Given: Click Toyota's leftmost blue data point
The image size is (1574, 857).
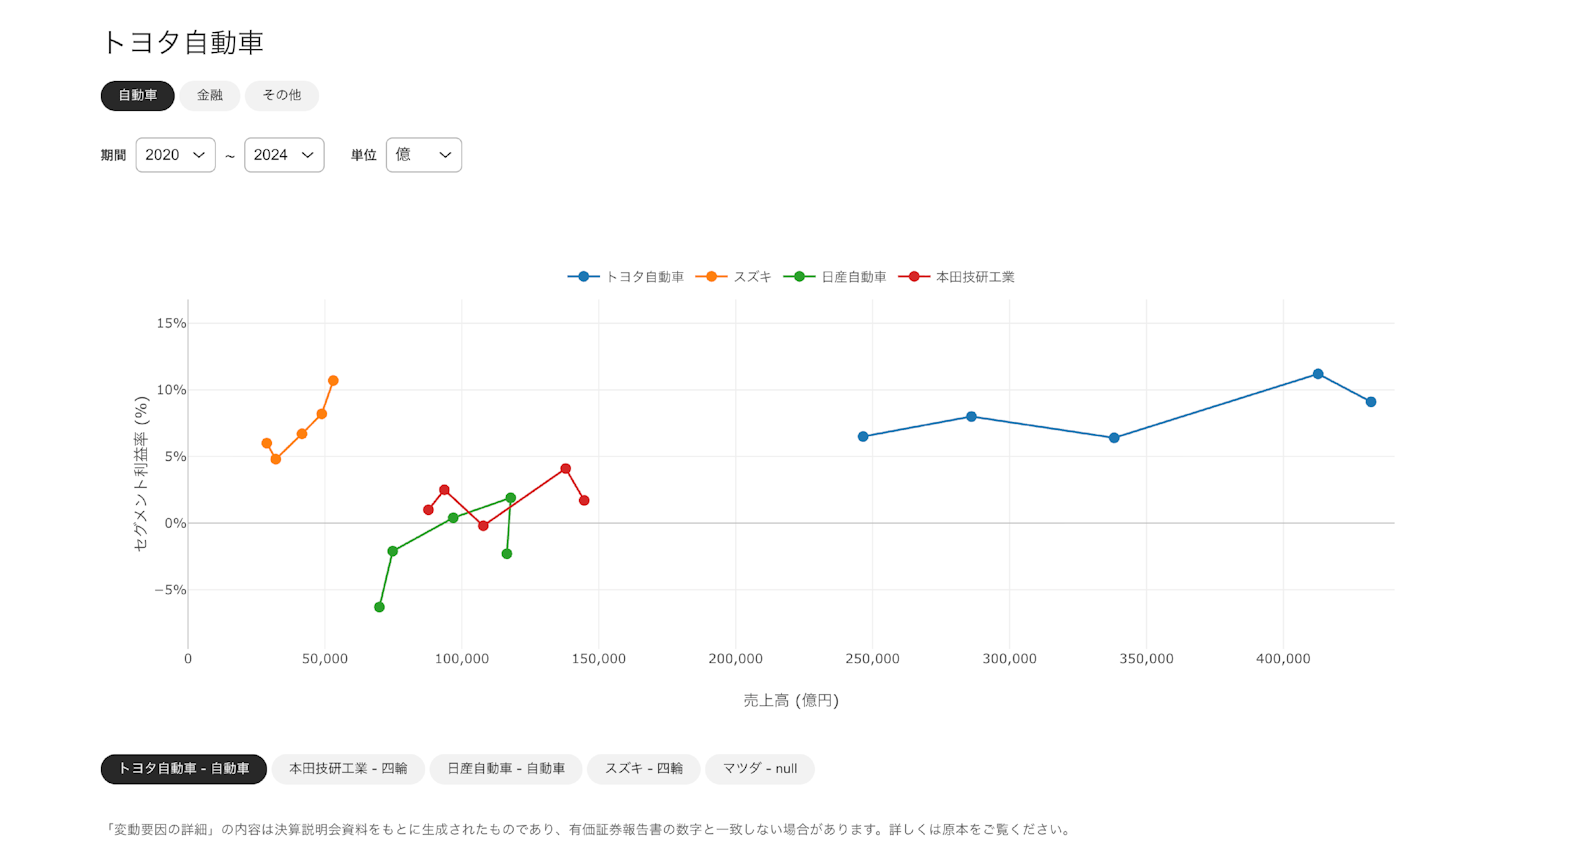Looking at the screenshot, I should tap(863, 436).
